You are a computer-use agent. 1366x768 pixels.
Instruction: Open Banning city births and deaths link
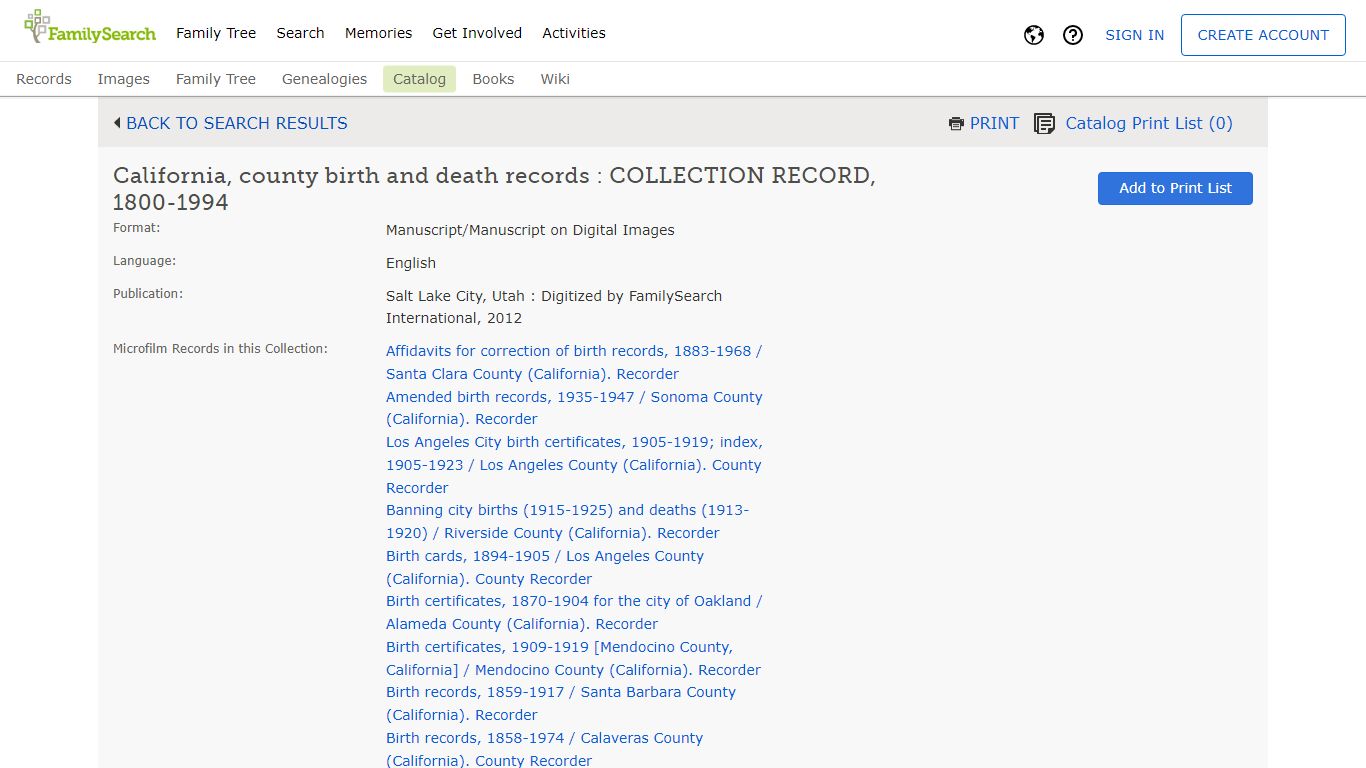(567, 521)
